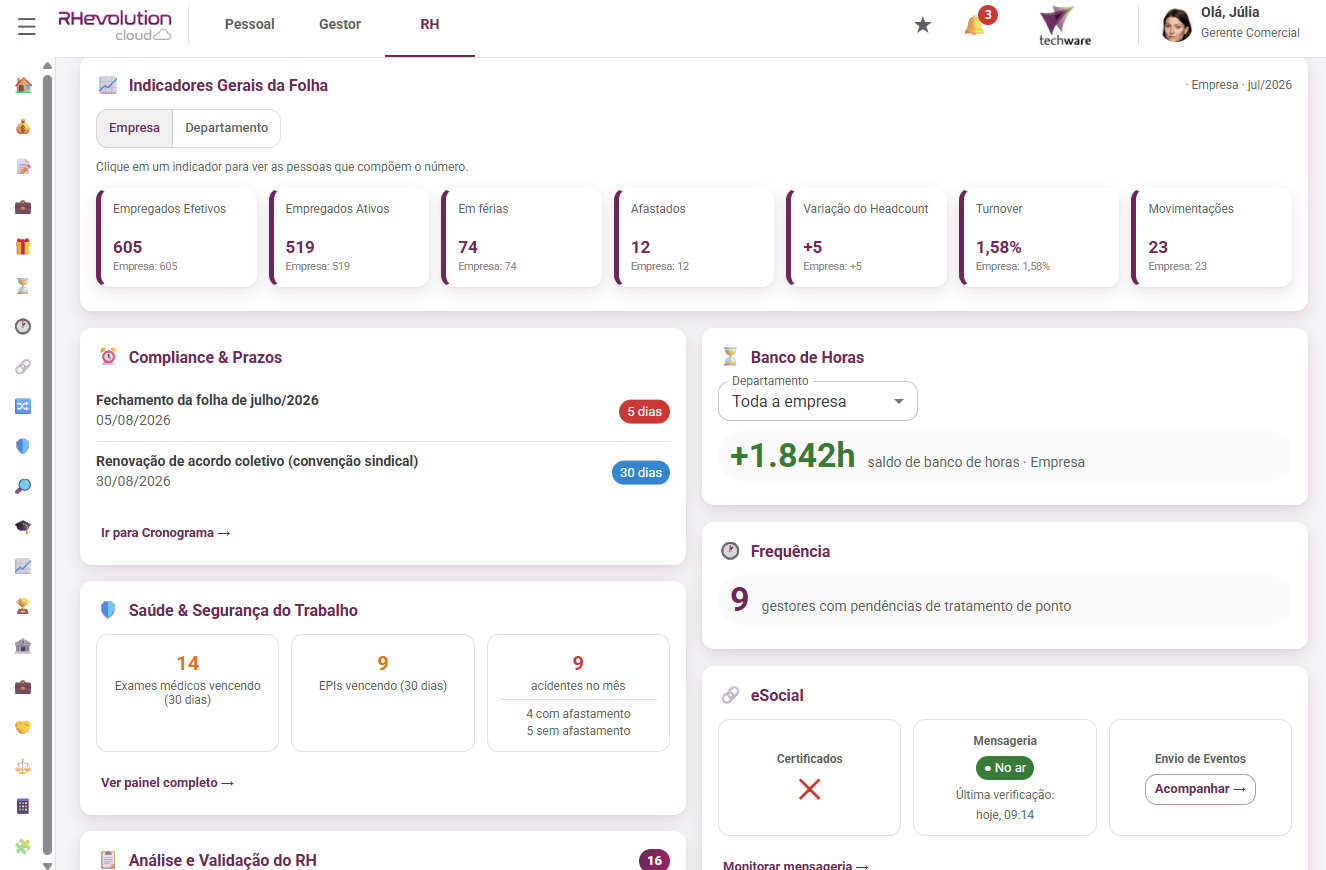1326x870 pixels.
Task: Click the puzzle piece sidebar icon
Action: (x=23, y=846)
